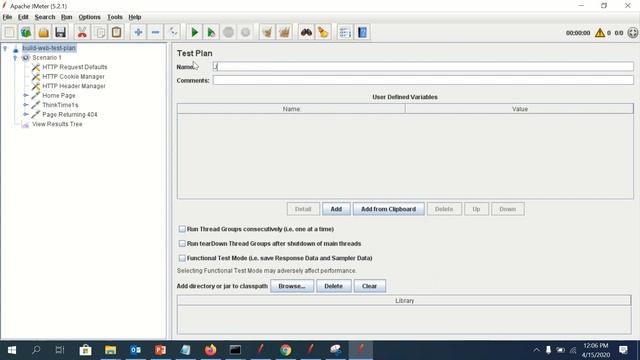
Task: Open the Help menu
Action: click(135, 17)
